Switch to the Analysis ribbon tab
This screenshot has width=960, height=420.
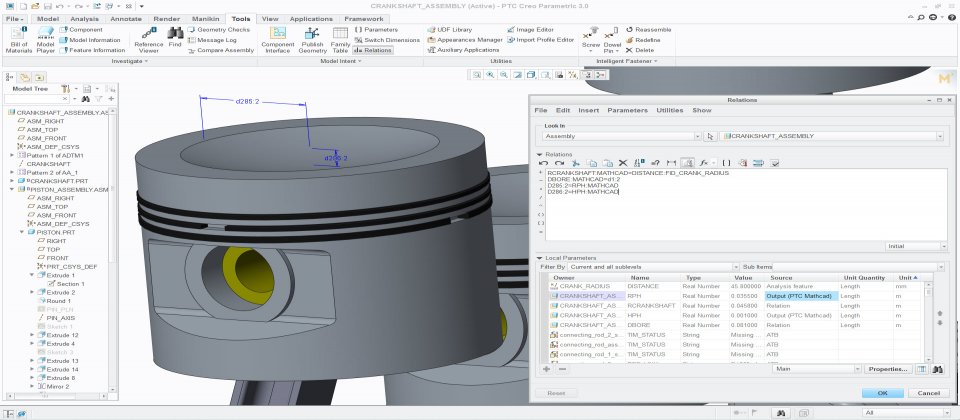point(84,18)
